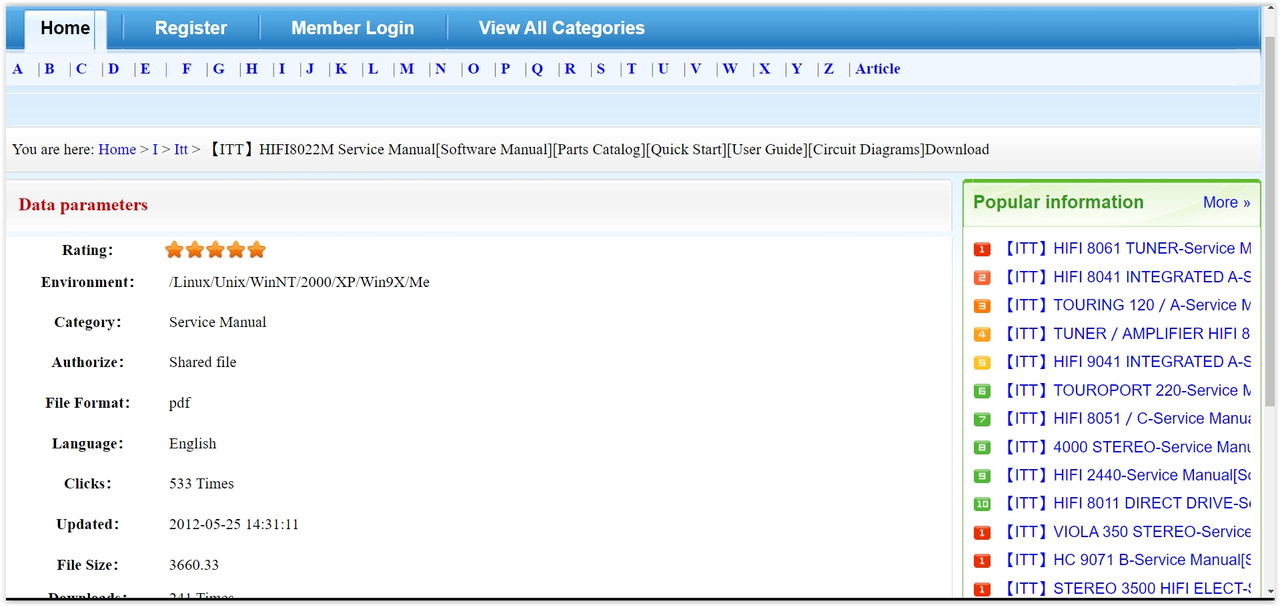Browse brands starting with letter R
The height and width of the screenshot is (606, 1280).
tap(570, 69)
